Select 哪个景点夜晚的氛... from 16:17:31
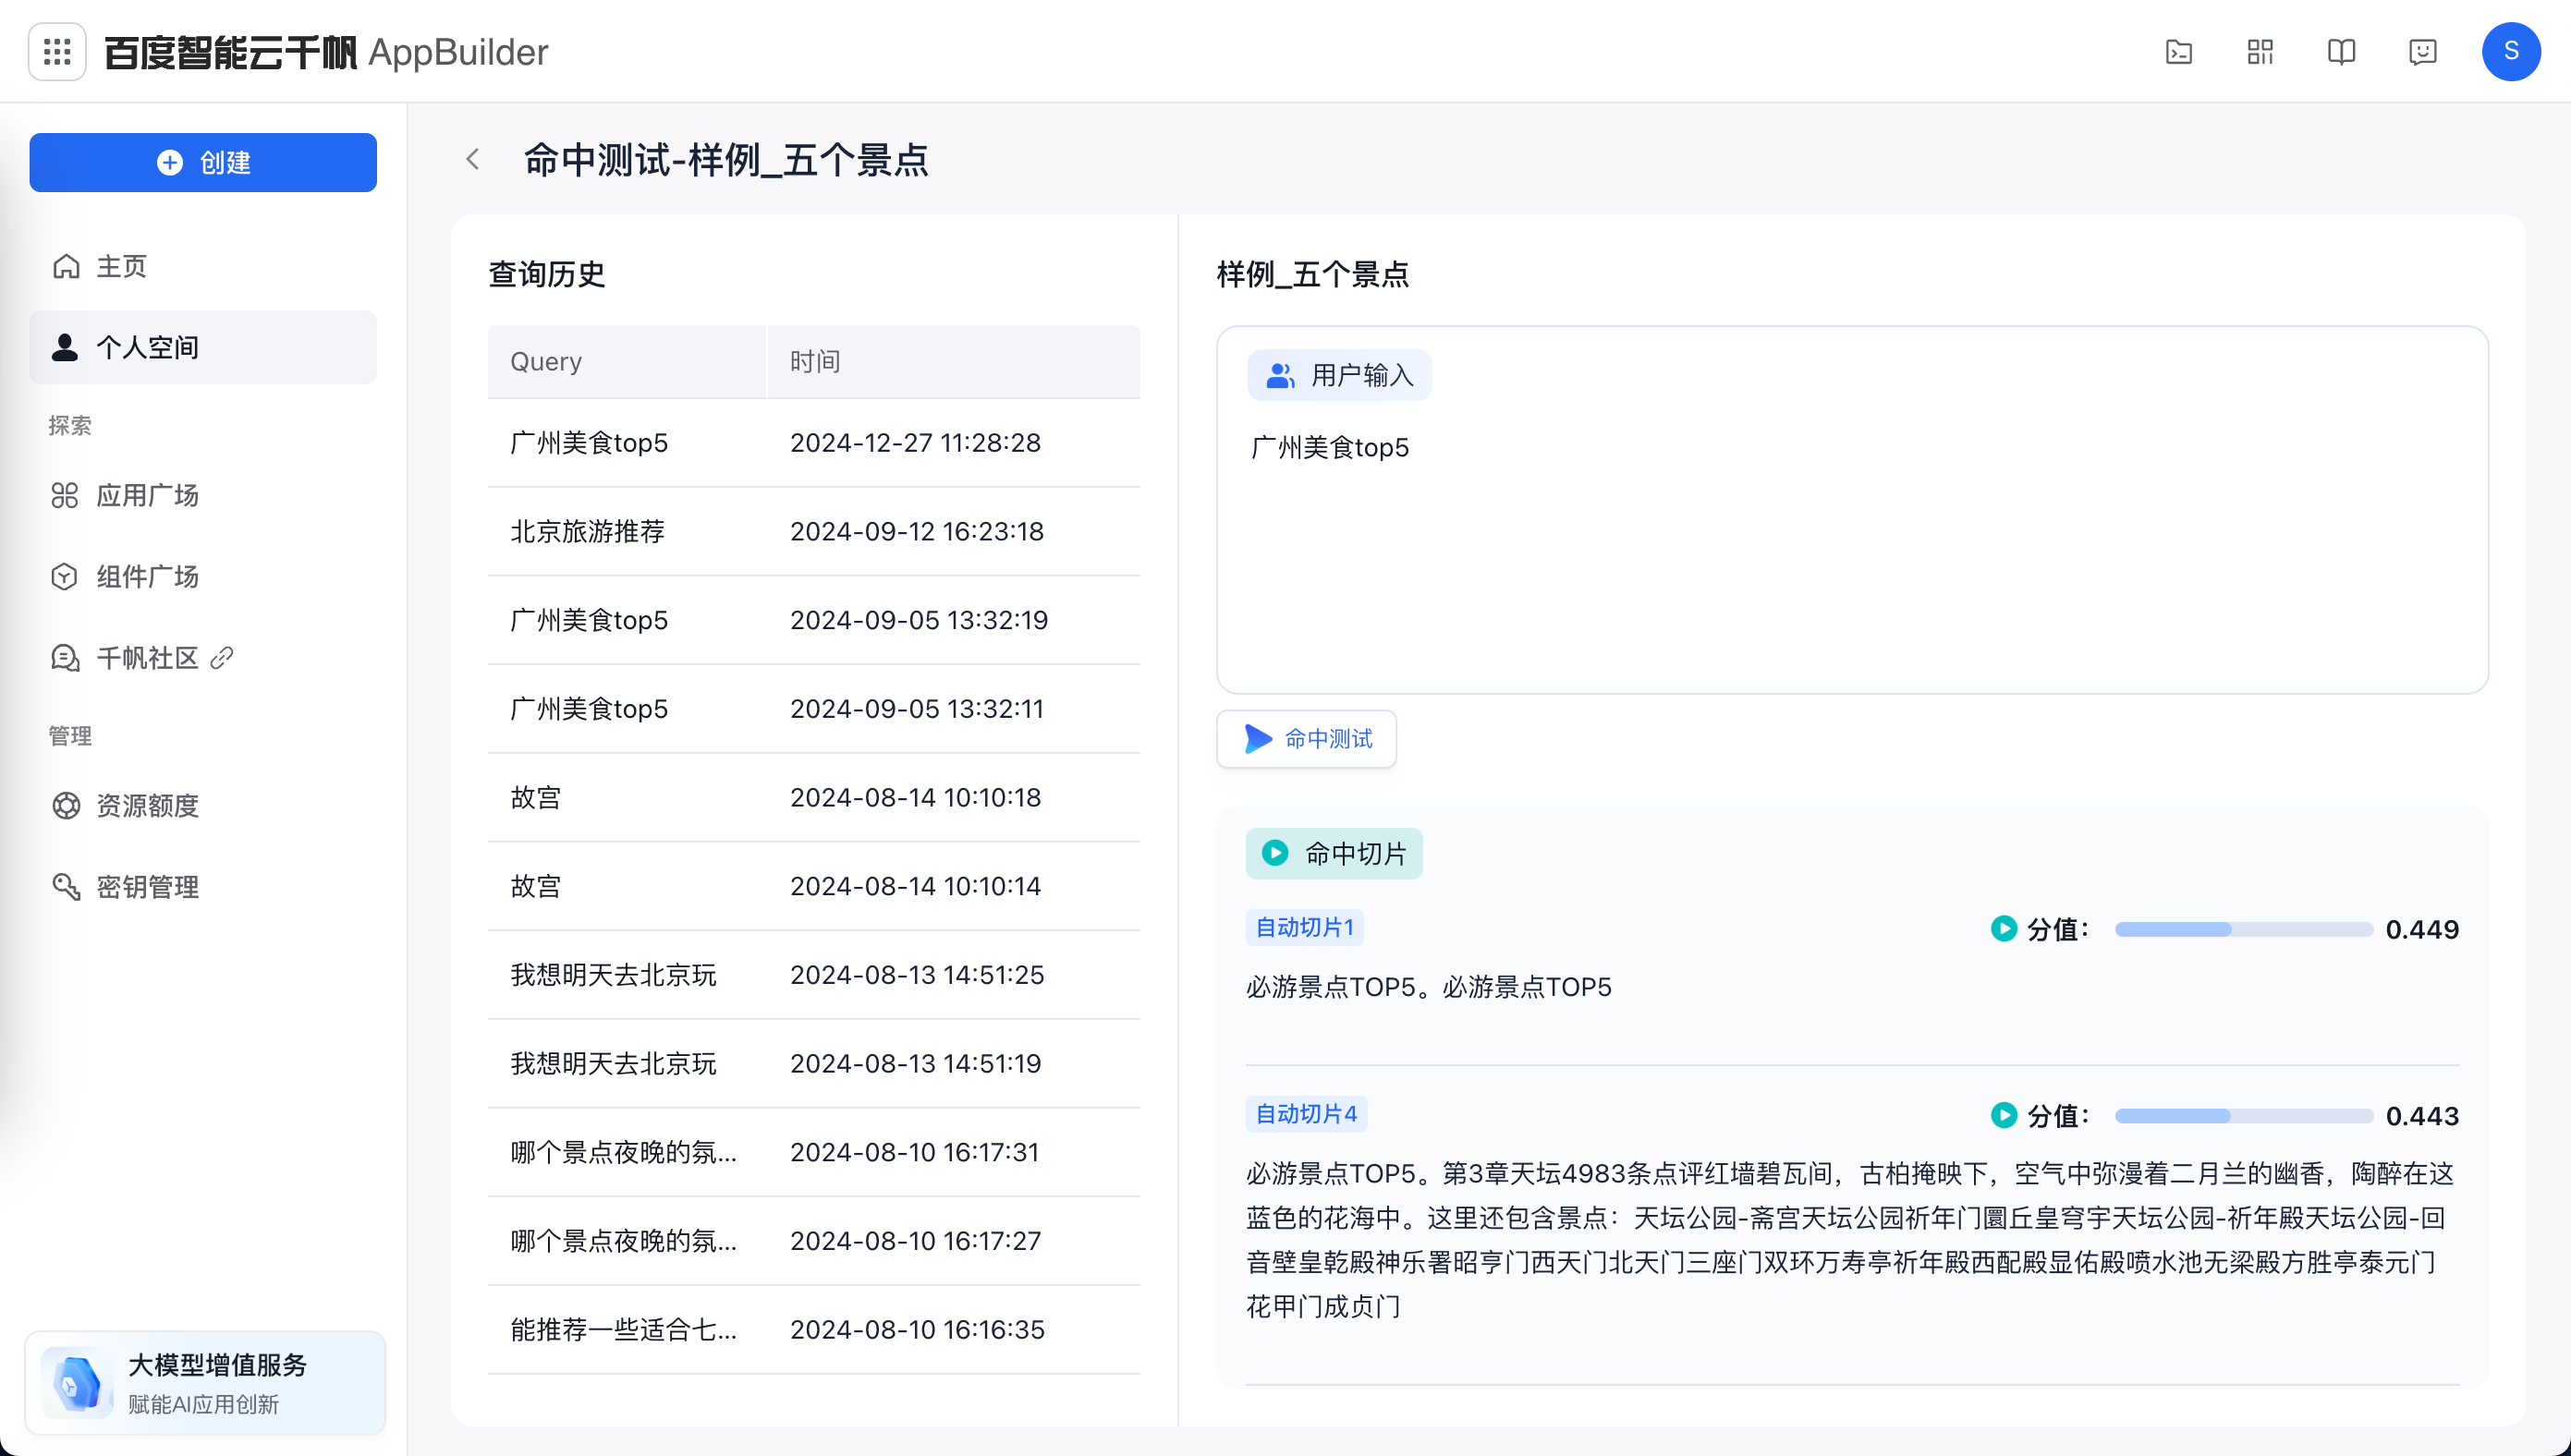 coord(813,1152)
